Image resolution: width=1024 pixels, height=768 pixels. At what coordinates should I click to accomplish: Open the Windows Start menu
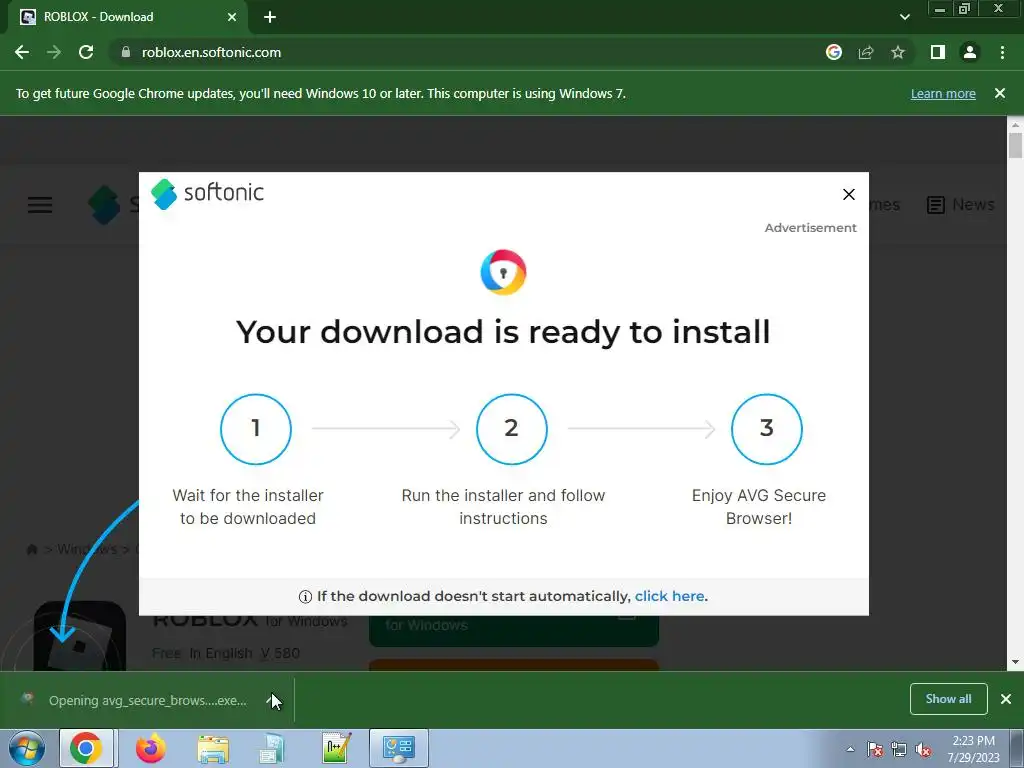point(27,748)
